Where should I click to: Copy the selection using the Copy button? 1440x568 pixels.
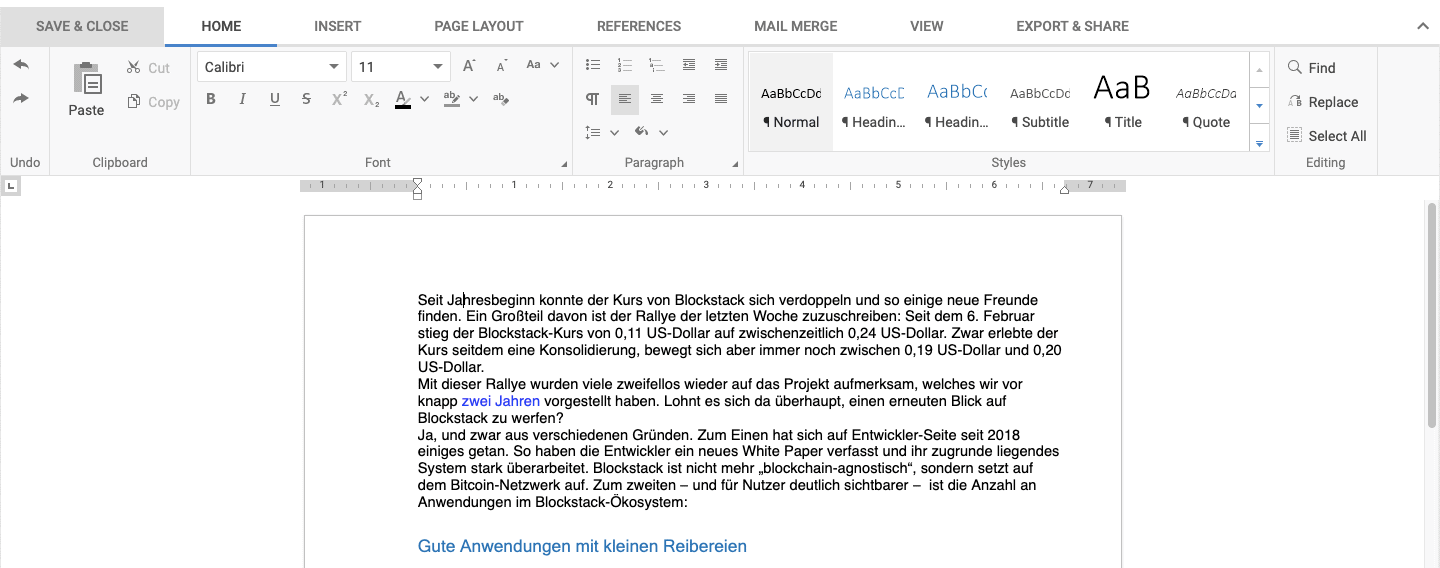(x=153, y=102)
